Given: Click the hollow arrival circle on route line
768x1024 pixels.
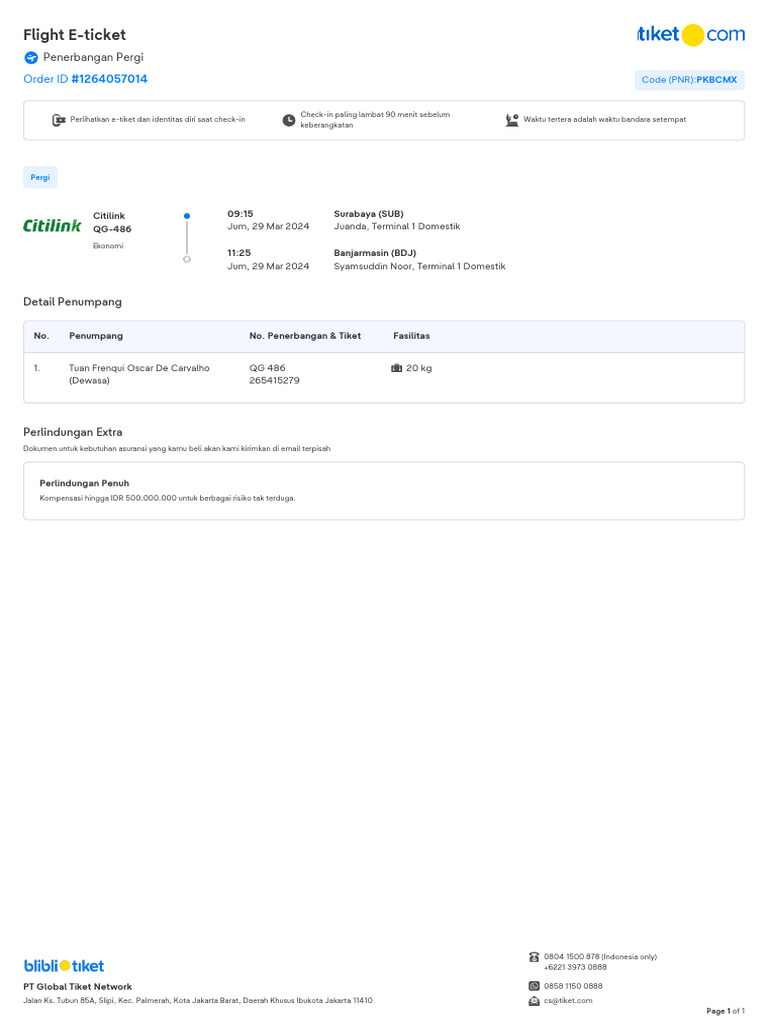Looking at the screenshot, I should 187,259.
